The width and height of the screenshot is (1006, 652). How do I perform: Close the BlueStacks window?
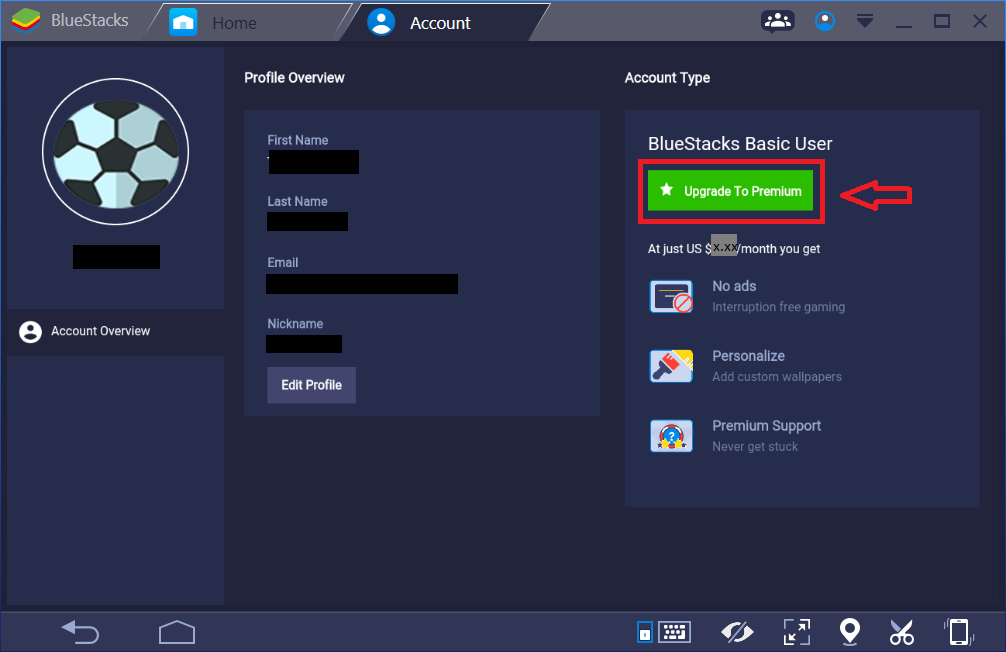pos(980,21)
